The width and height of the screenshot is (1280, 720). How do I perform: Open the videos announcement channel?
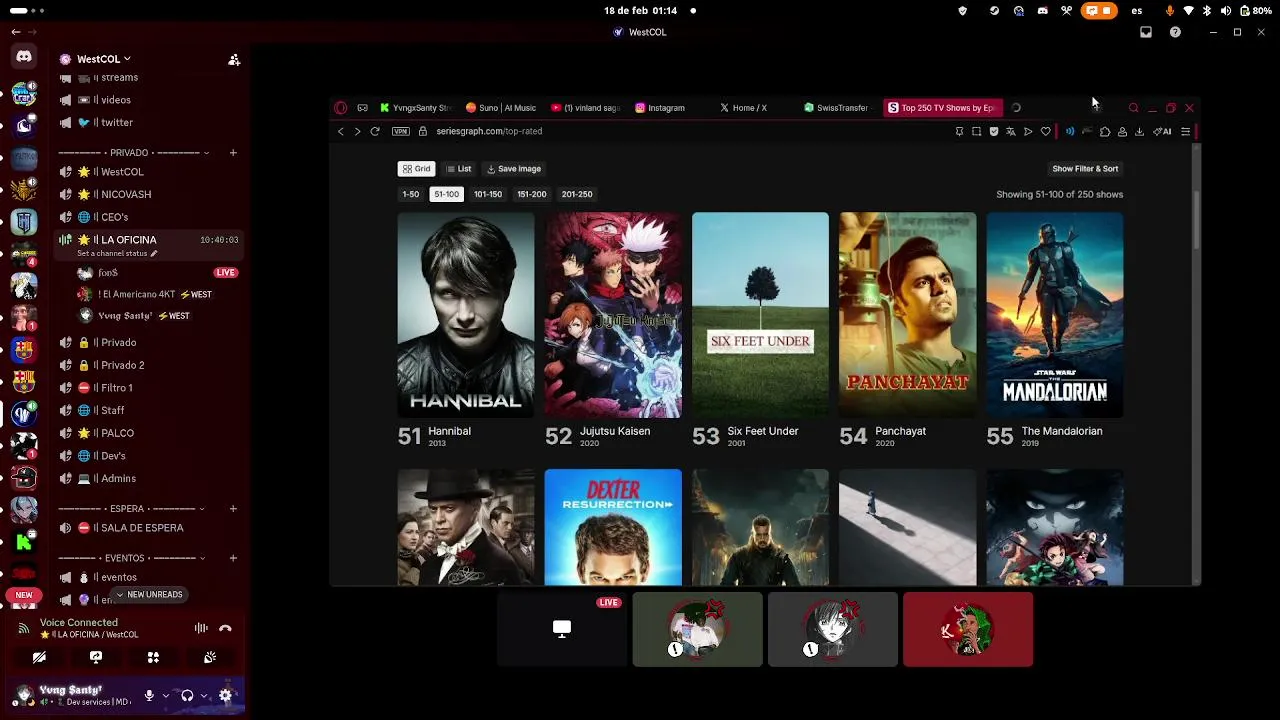click(x=148, y=100)
